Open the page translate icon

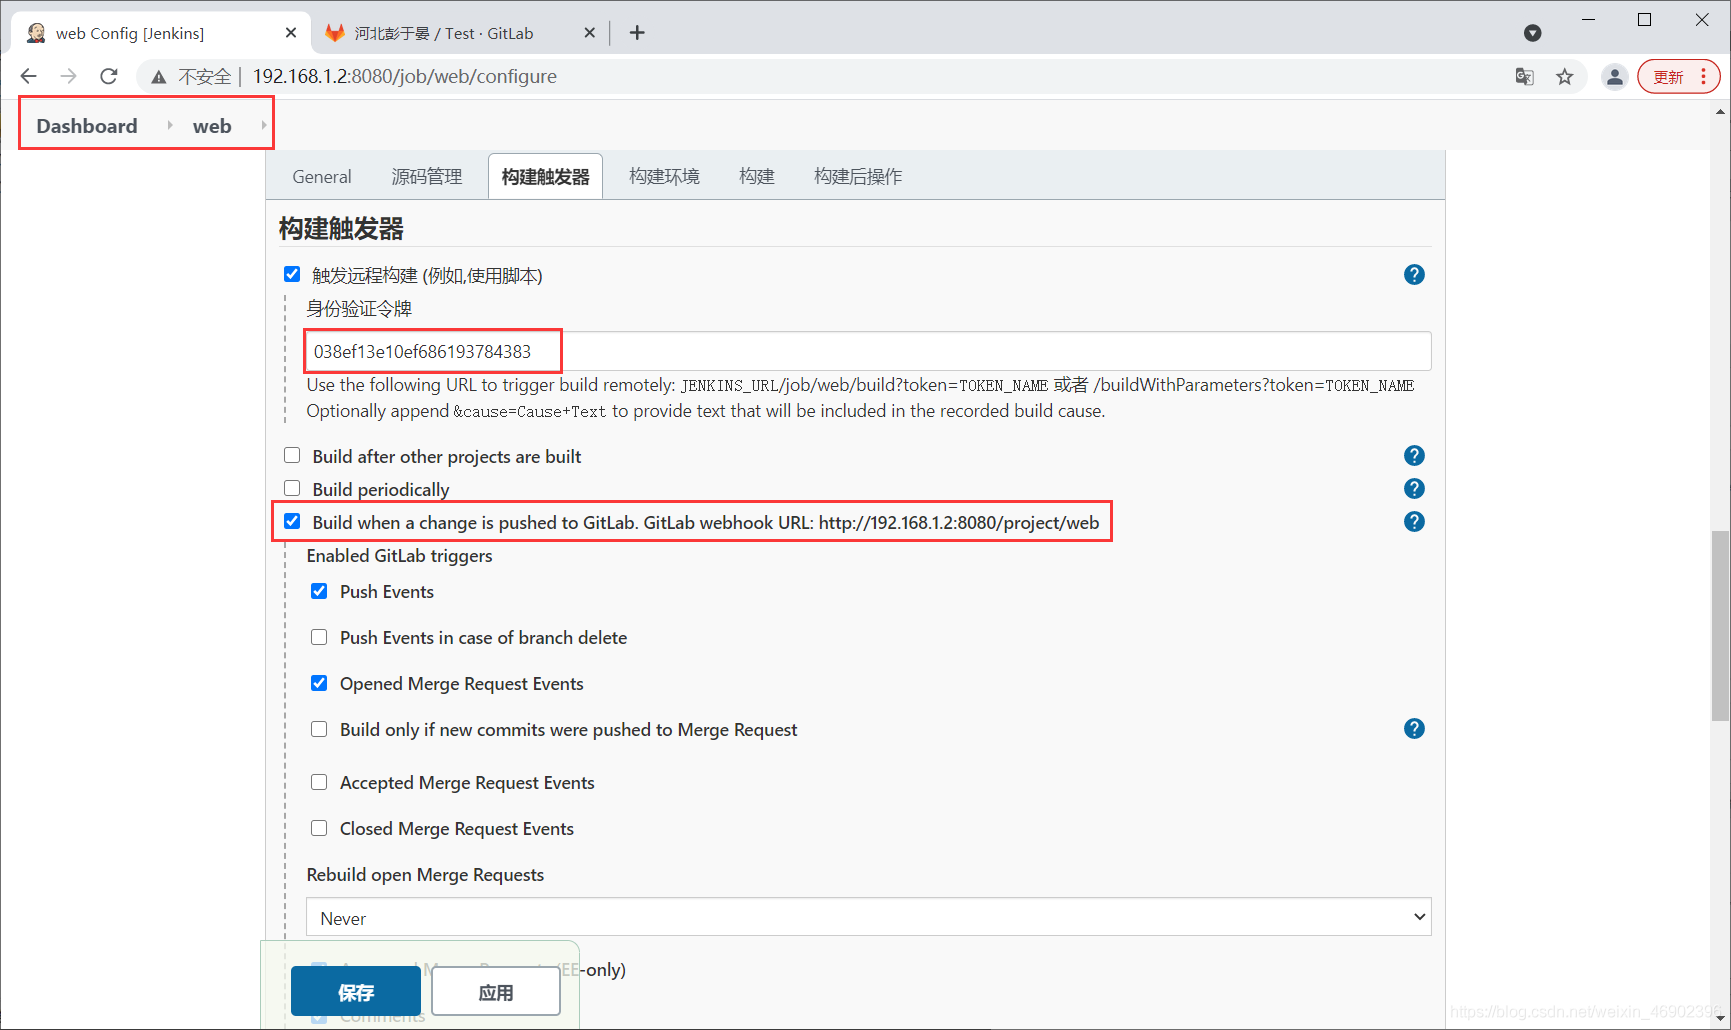(1524, 76)
